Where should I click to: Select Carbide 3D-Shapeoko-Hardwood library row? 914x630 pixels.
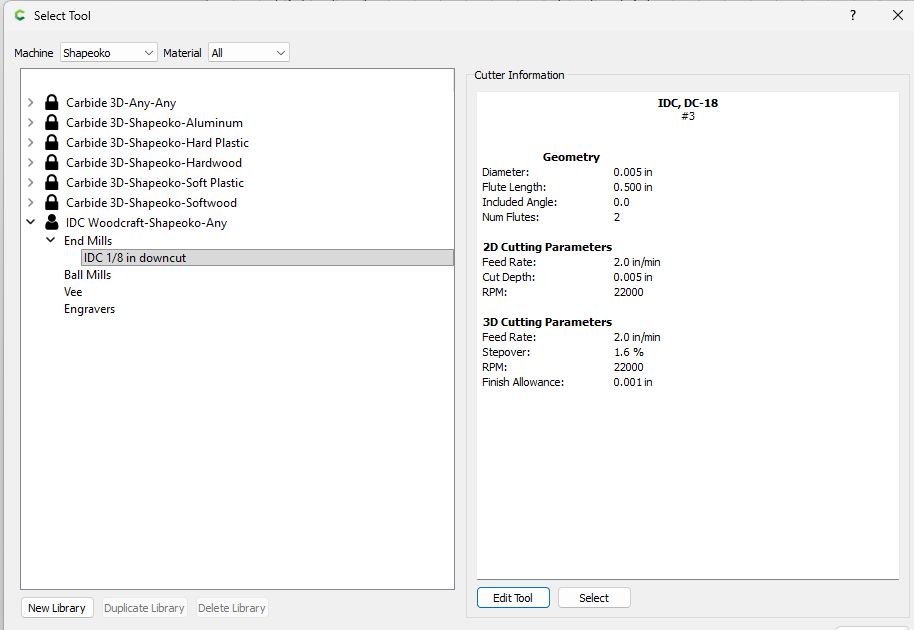click(154, 163)
